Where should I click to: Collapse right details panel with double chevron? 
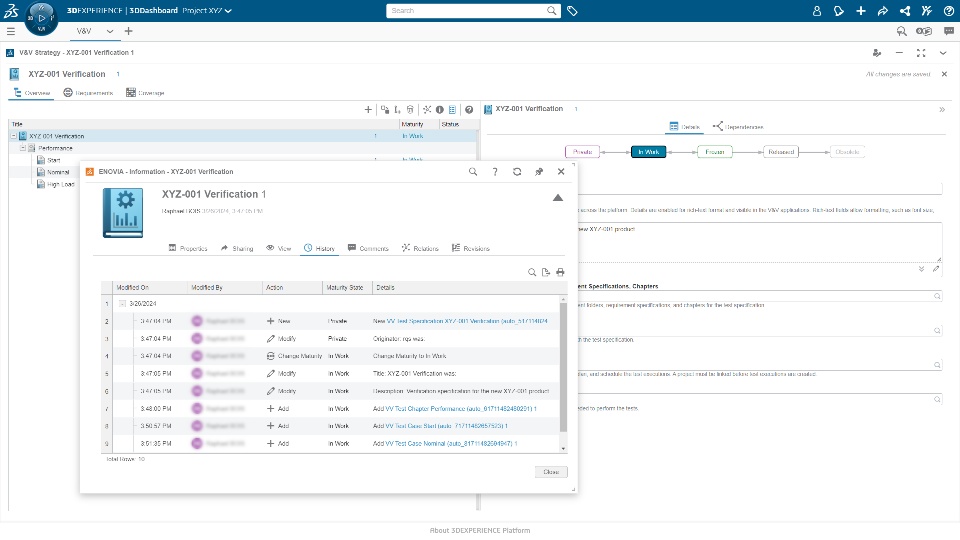point(942,110)
